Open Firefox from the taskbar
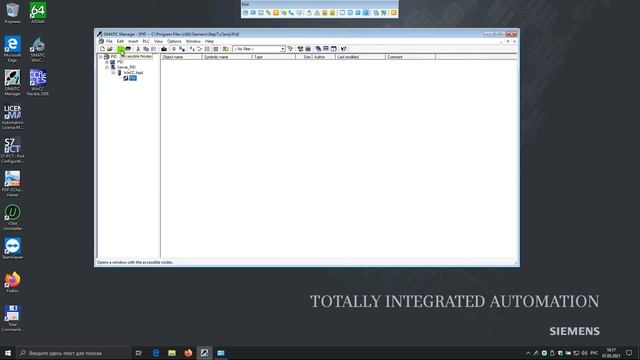 [x=188, y=353]
